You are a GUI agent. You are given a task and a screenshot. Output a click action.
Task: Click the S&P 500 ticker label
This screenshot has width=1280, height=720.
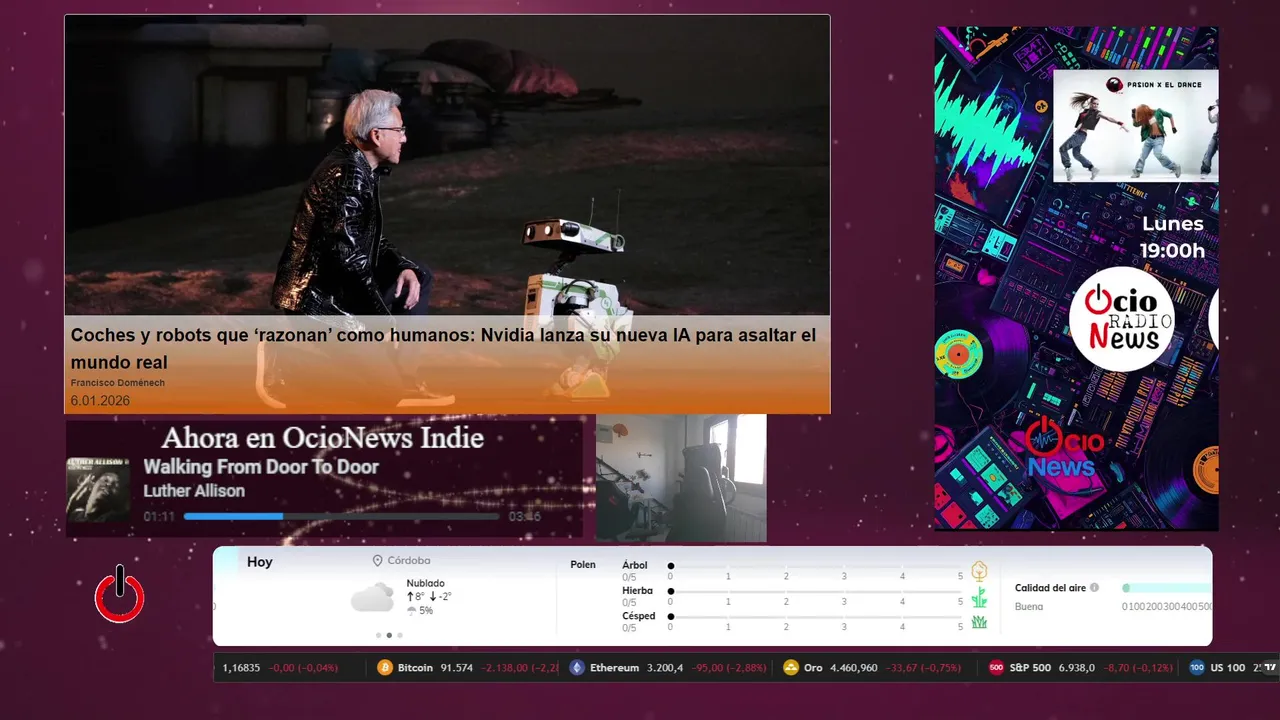[x=1030, y=668]
